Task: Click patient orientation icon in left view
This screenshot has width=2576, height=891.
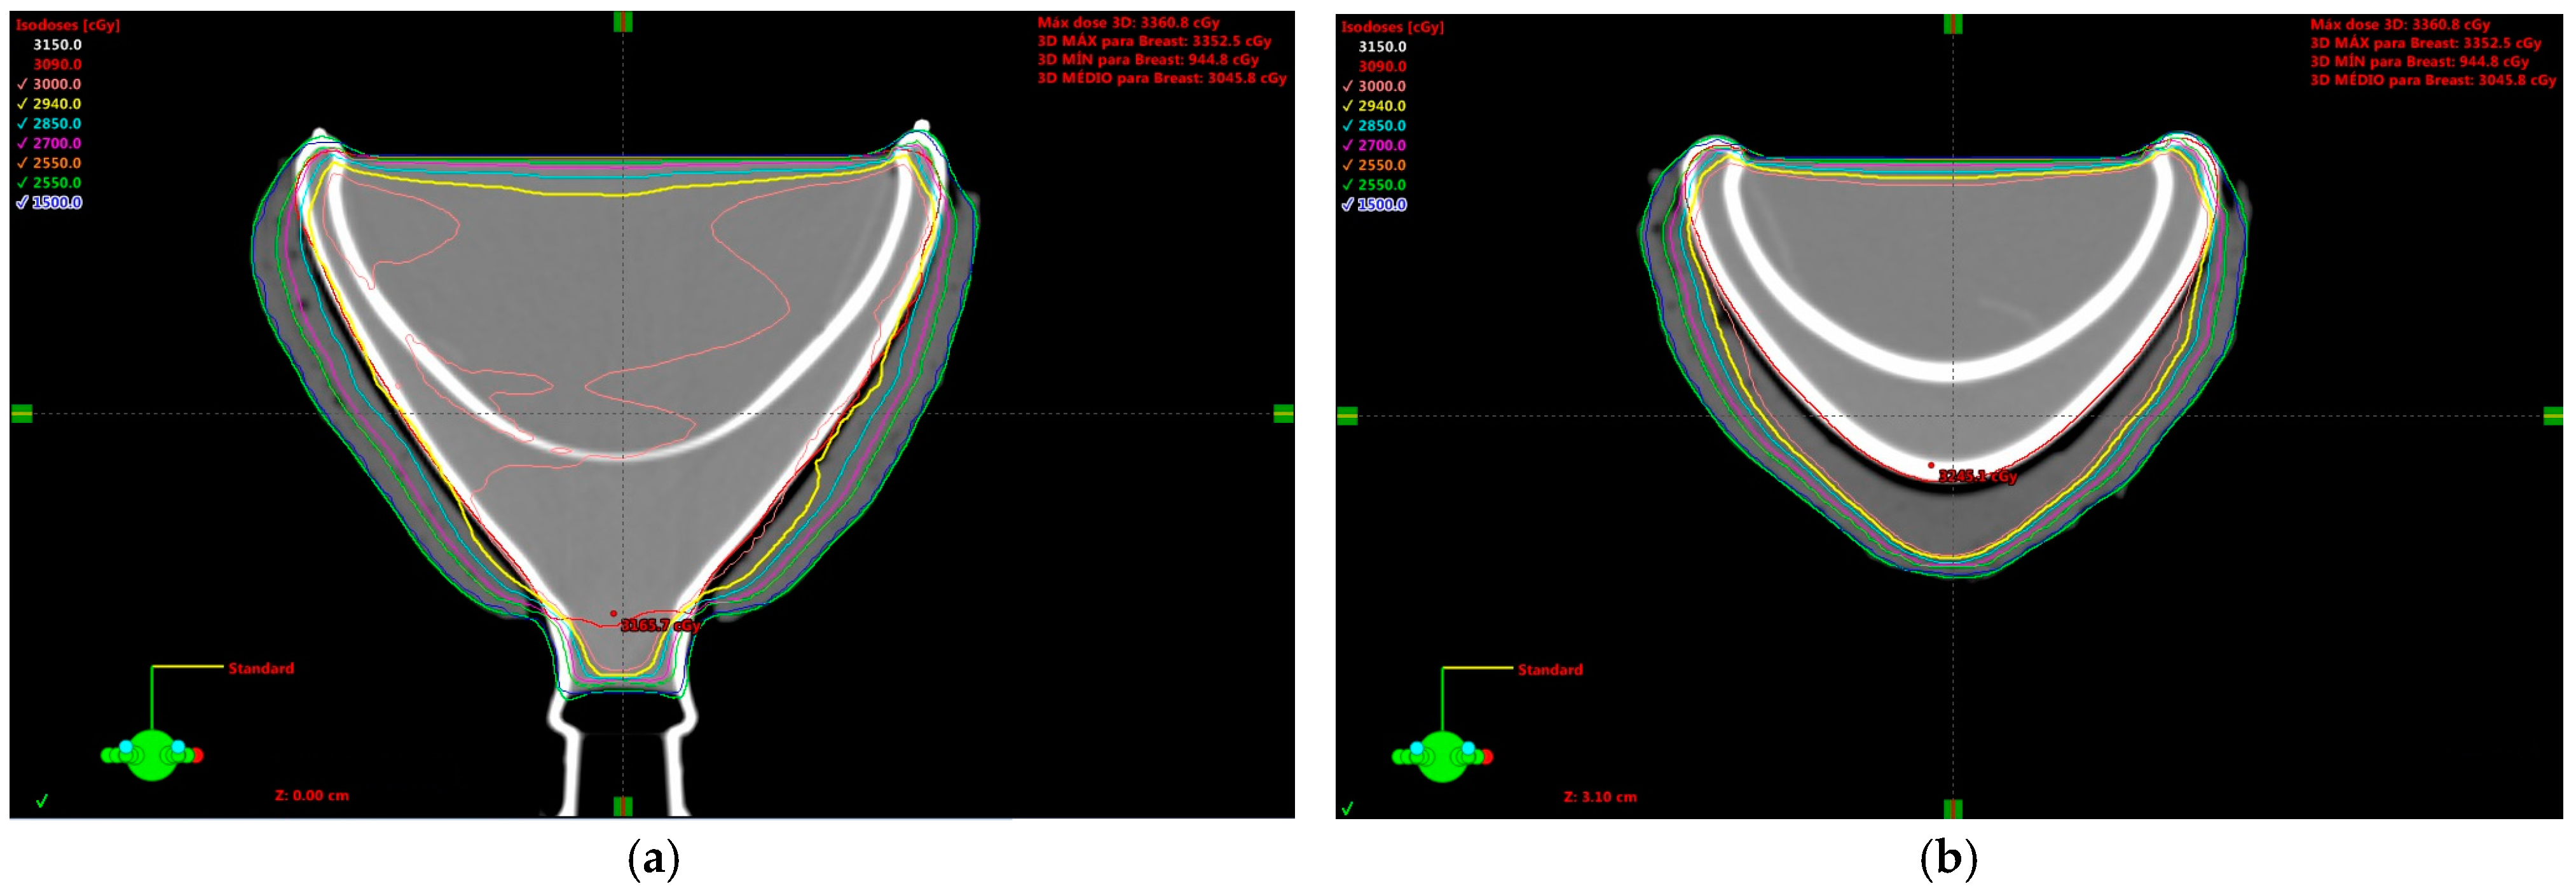Action: pos(152,755)
